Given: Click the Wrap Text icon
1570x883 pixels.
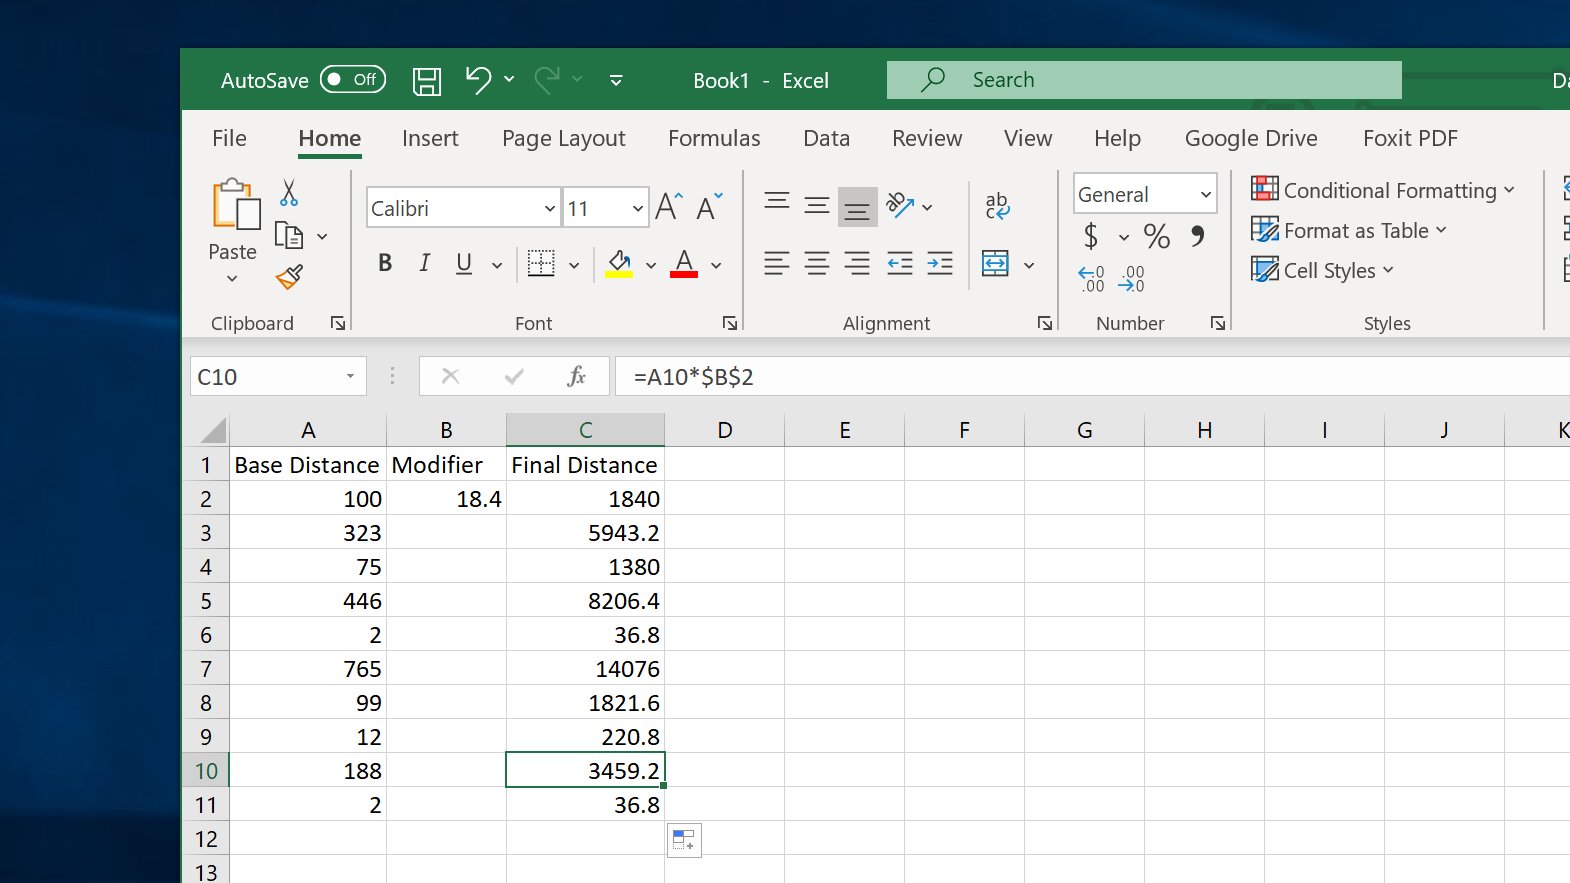Looking at the screenshot, I should 997,206.
